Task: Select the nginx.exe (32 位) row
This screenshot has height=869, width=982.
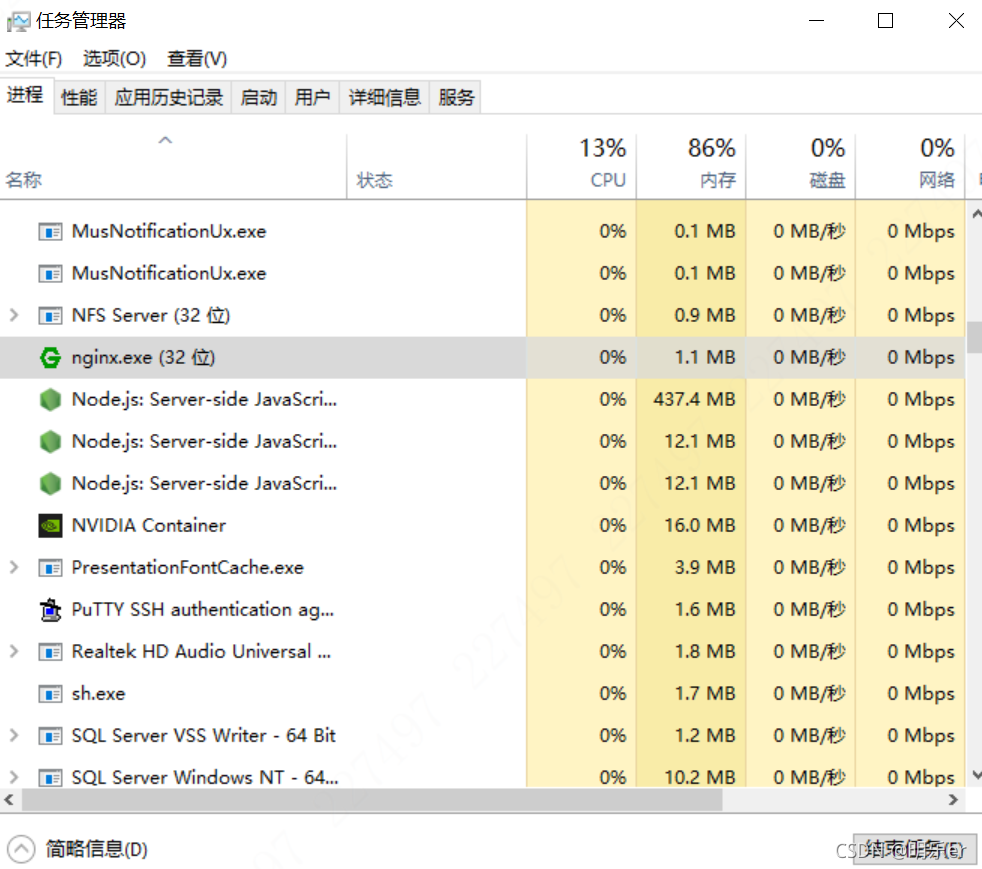Action: click(x=482, y=357)
